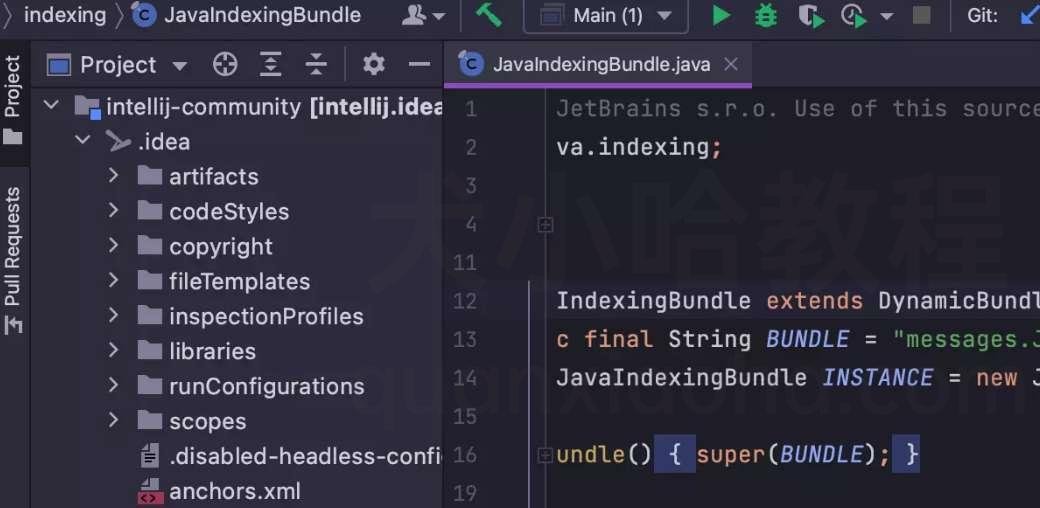Expand folded code region at line 4
Image resolution: width=1040 pixels, height=508 pixels.
(x=545, y=225)
